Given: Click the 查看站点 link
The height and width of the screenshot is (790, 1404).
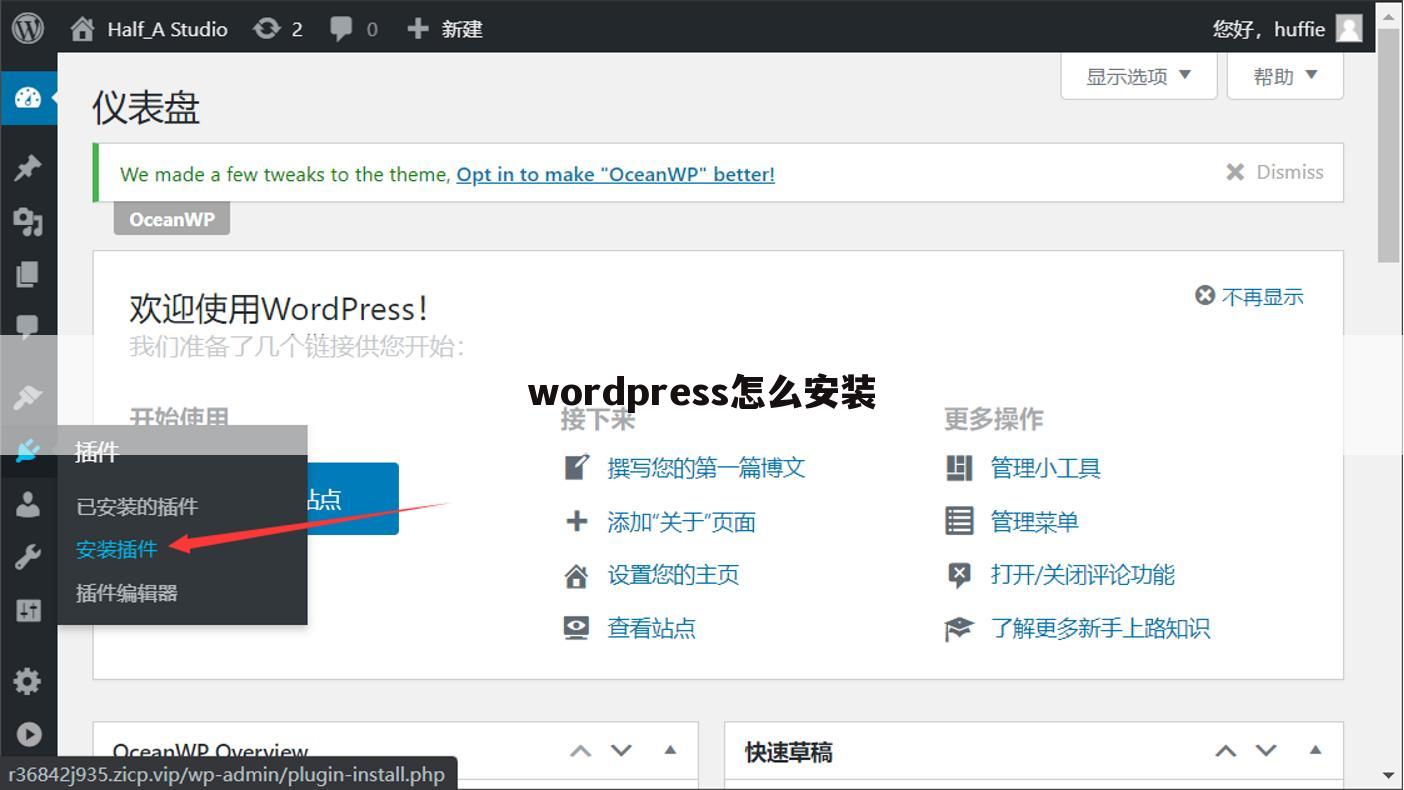Looking at the screenshot, I should (651, 628).
